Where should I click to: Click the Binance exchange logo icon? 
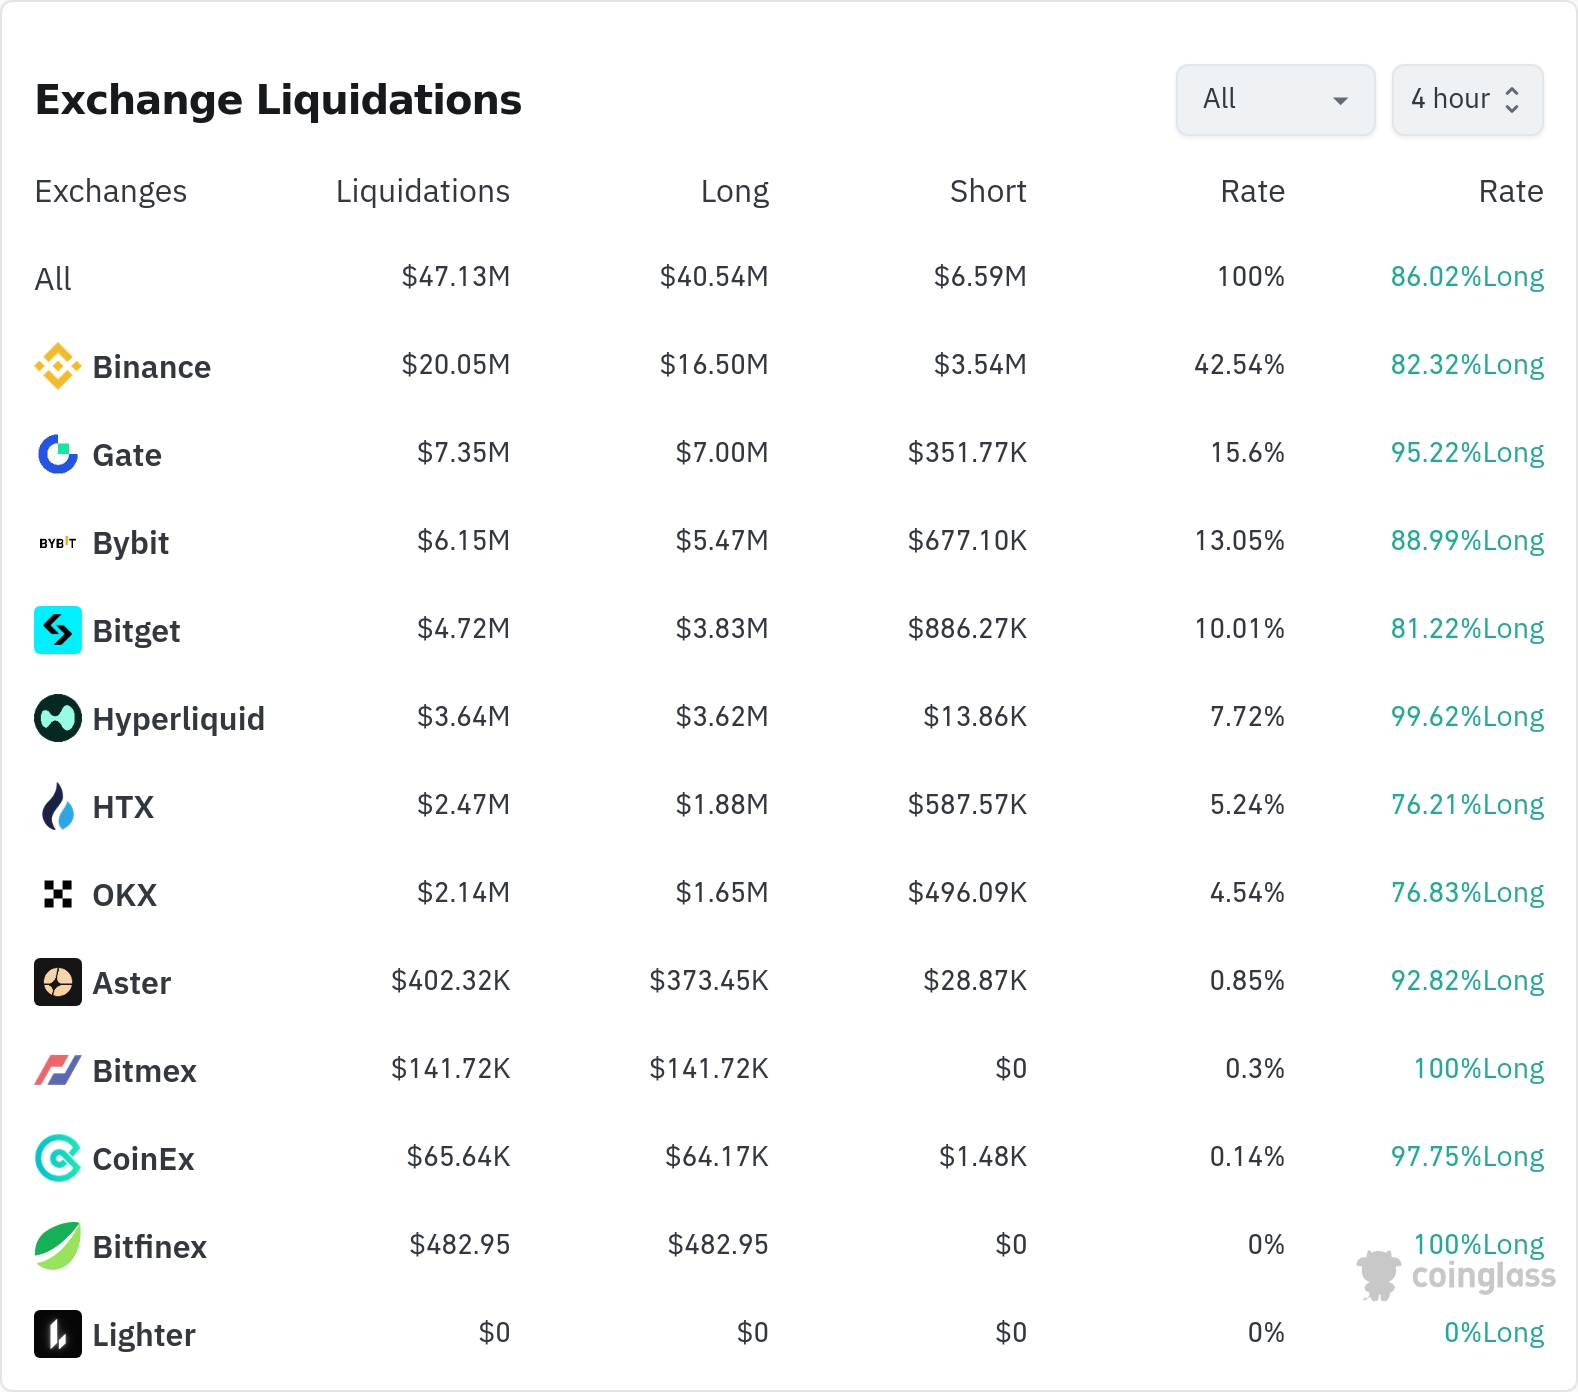pyautogui.click(x=58, y=366)
